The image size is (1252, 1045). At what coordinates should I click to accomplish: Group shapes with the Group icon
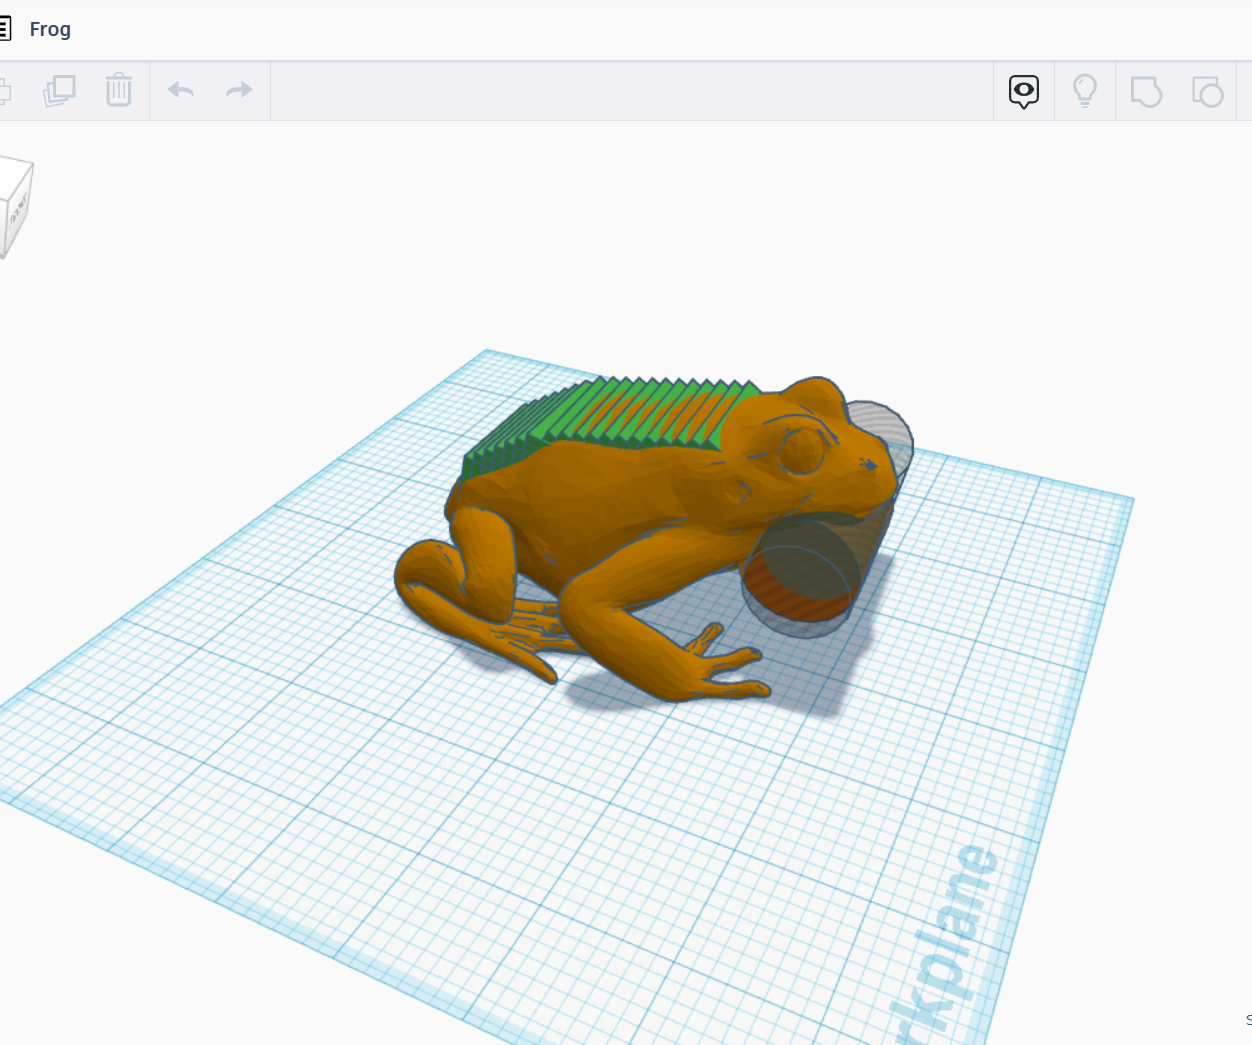point(1146,90)
